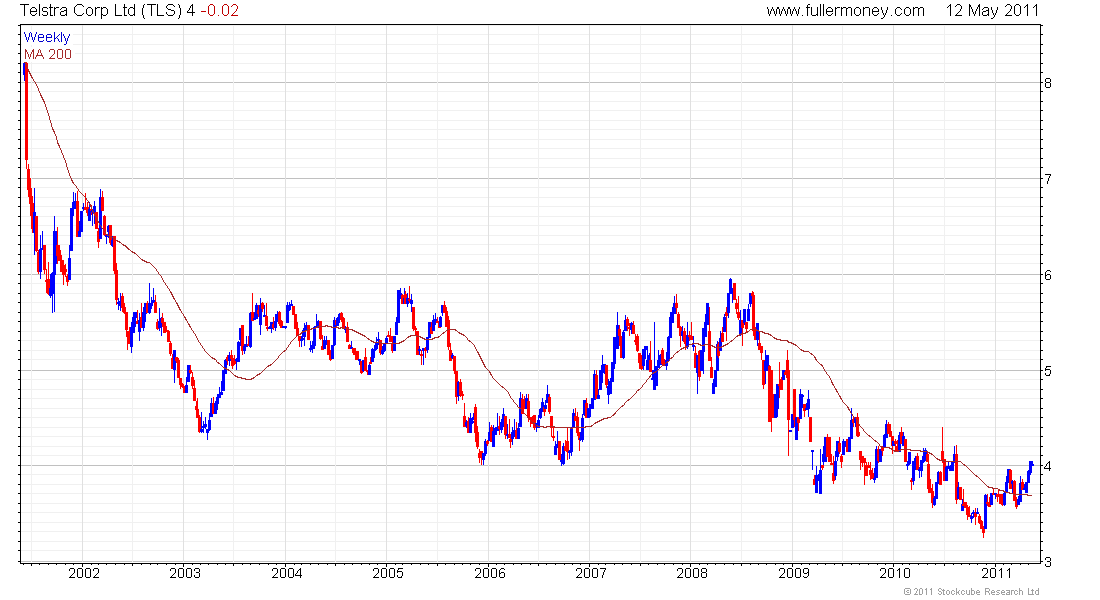Click the price level 5 axis label

[x=1048, y=371]
